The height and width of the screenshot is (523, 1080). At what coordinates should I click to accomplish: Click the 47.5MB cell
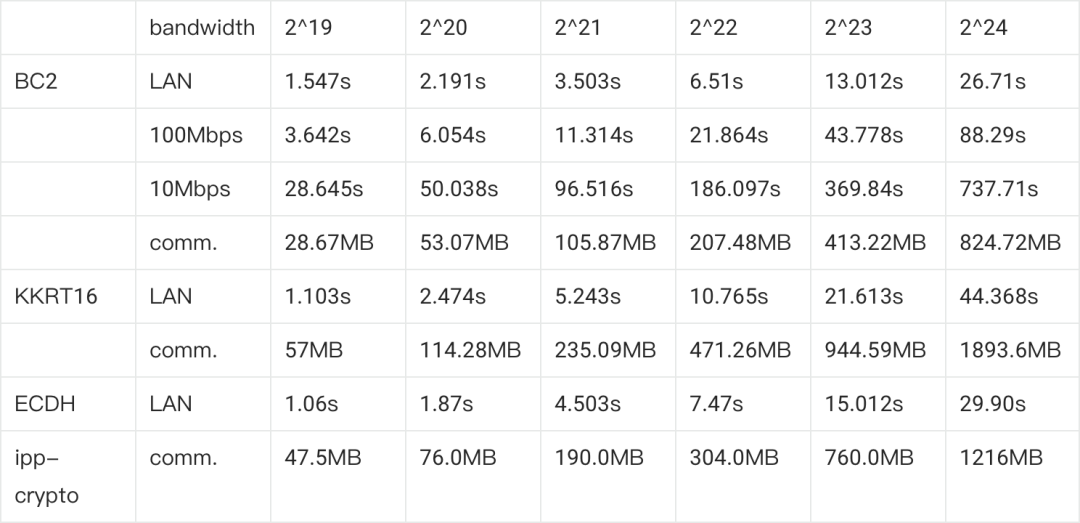323,458
